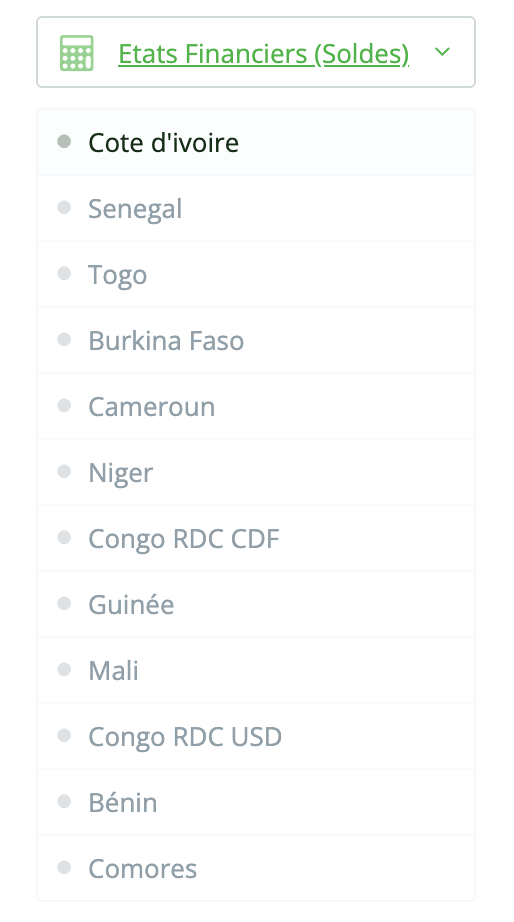514x922 pixels.
Task: Click the bullet dot beside Senegal
Action: pyautogui.click(x=64, y=207)
